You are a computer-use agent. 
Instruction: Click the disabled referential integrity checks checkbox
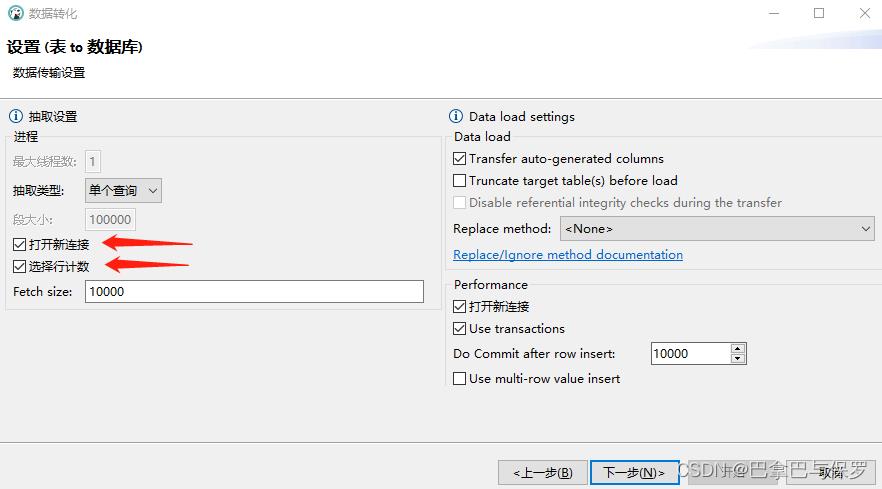coord(460,203)
